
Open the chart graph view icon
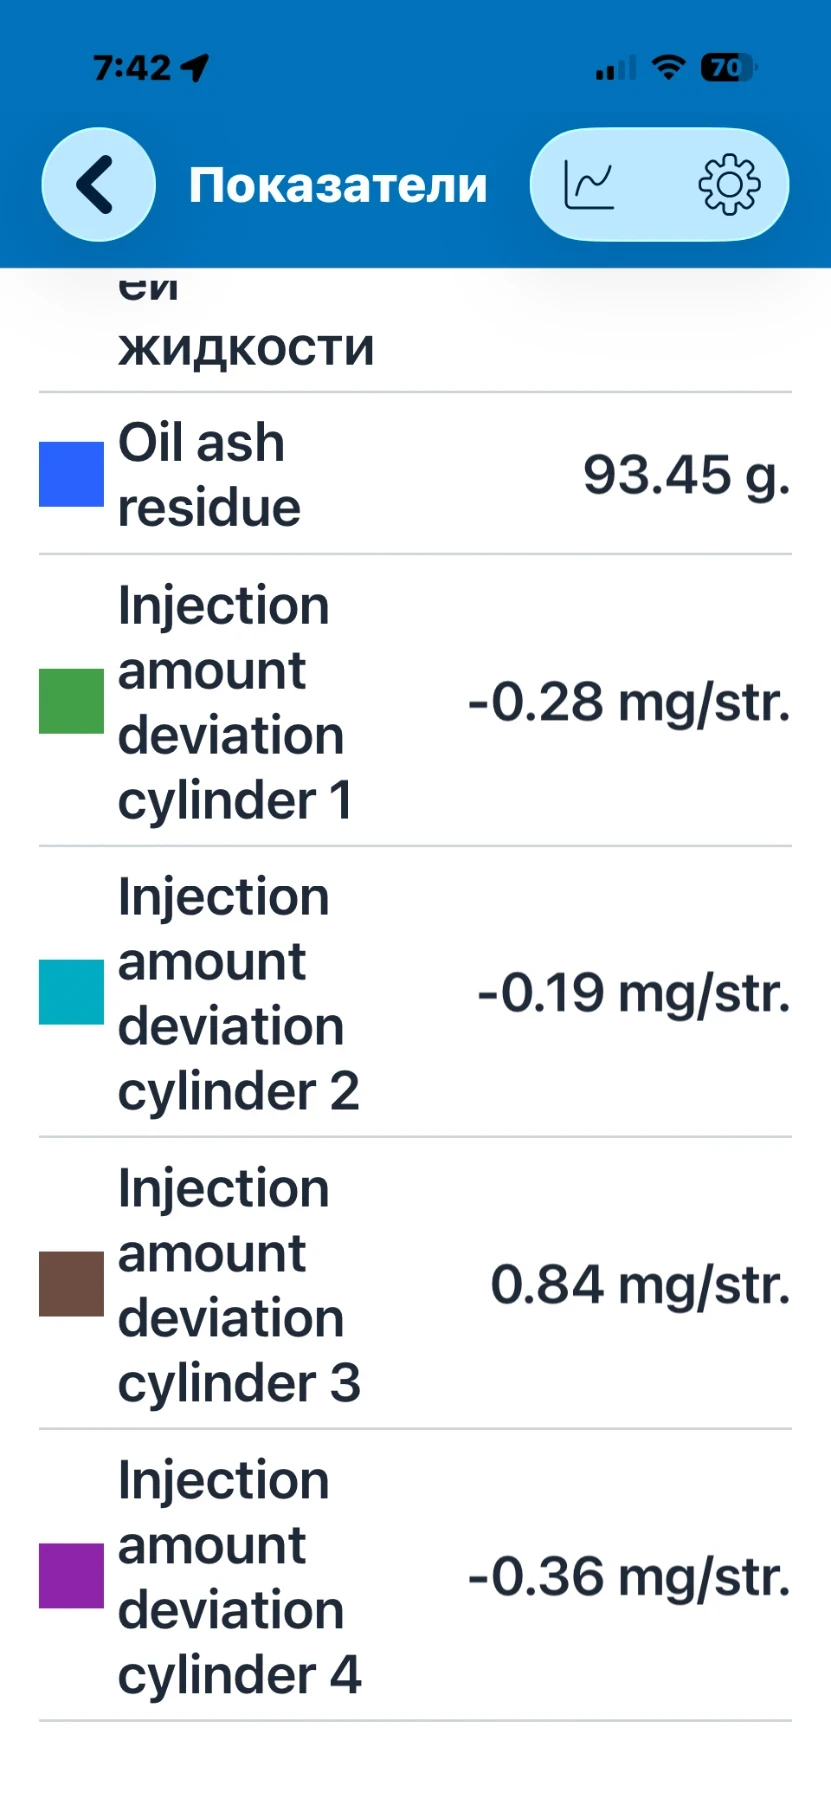pyautogui.click(x=590, y=185)
